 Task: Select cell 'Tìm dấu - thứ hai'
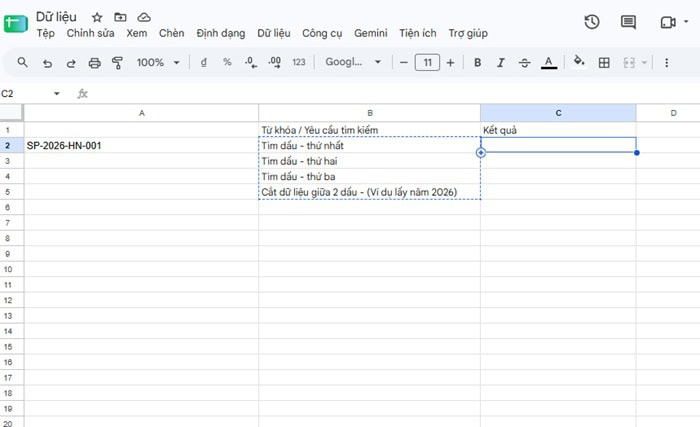(x=370, y=161)
